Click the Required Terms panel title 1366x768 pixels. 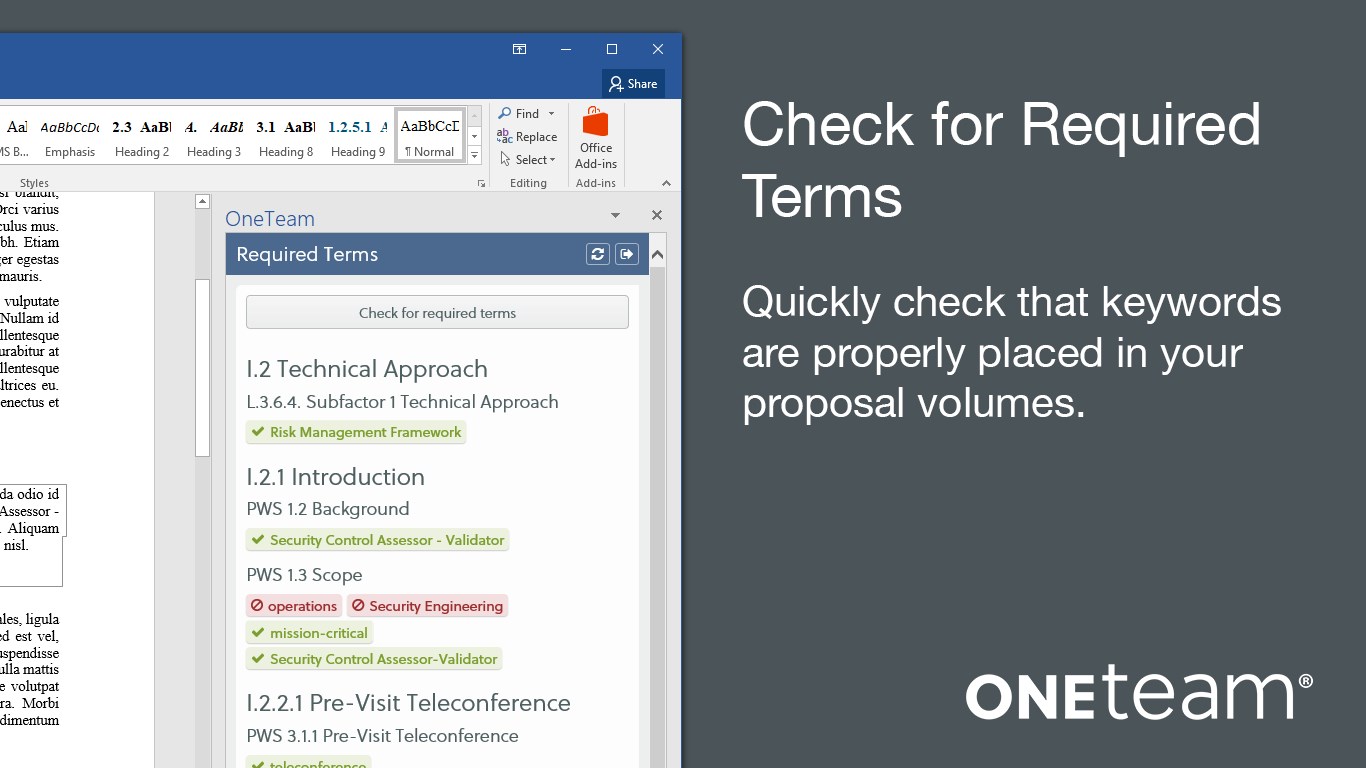pyautogui.click(x=307, y=254)
